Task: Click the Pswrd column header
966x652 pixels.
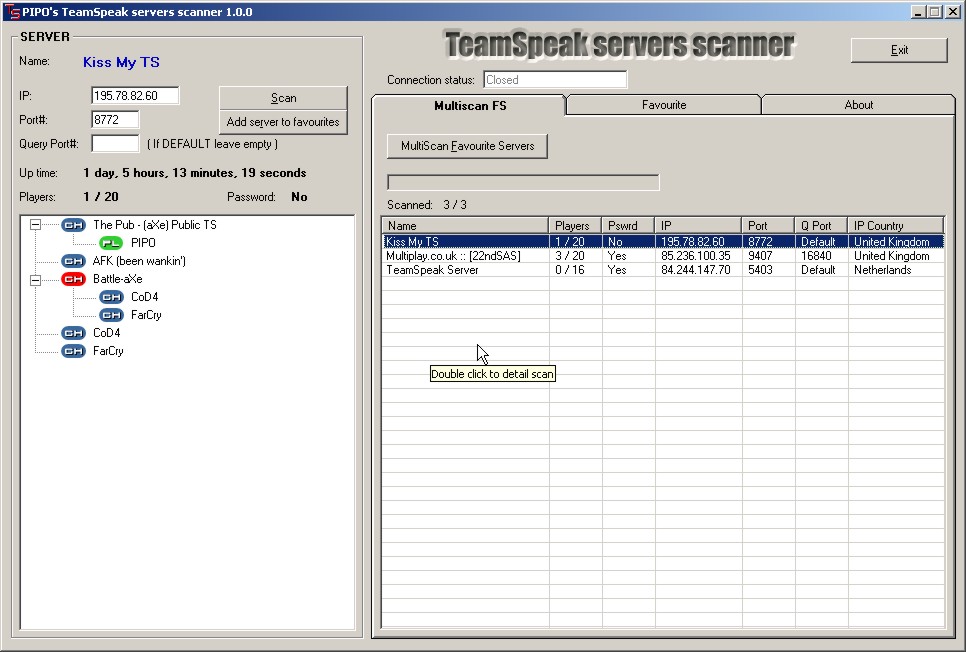Action: pos(628,226)
